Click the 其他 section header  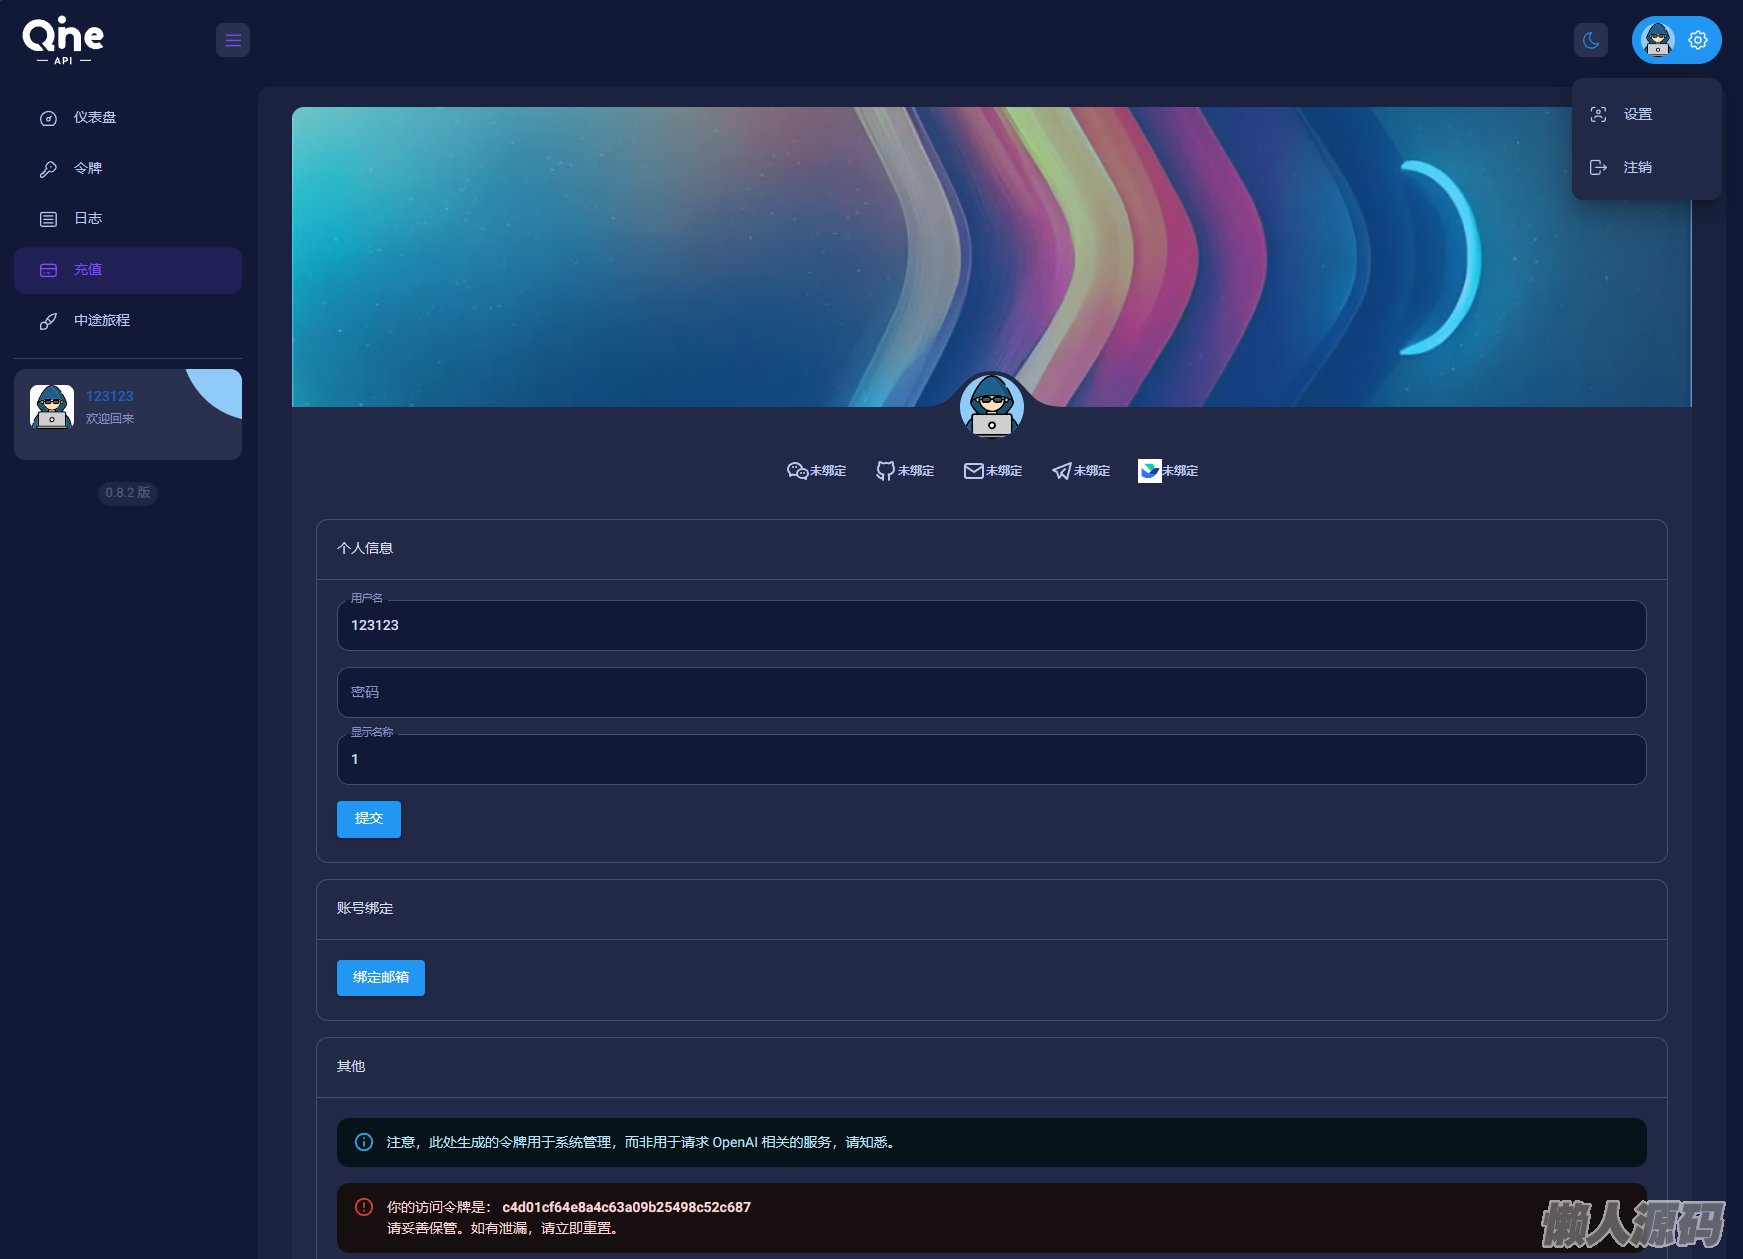(x=351, y=1066)
